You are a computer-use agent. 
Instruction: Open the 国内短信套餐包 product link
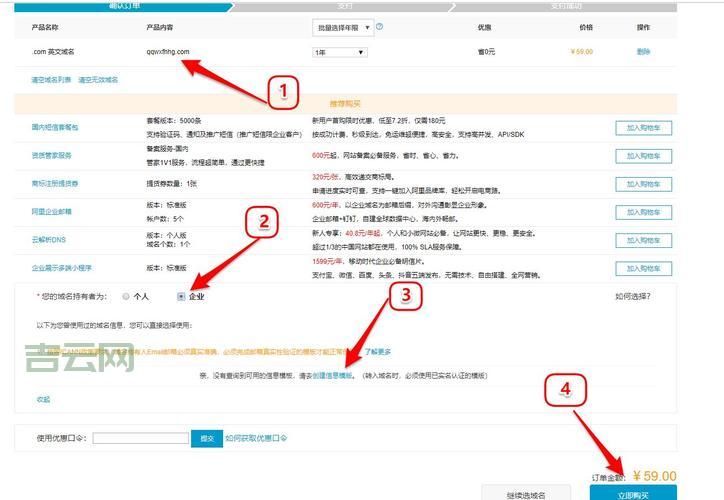(x=55, y=127)
